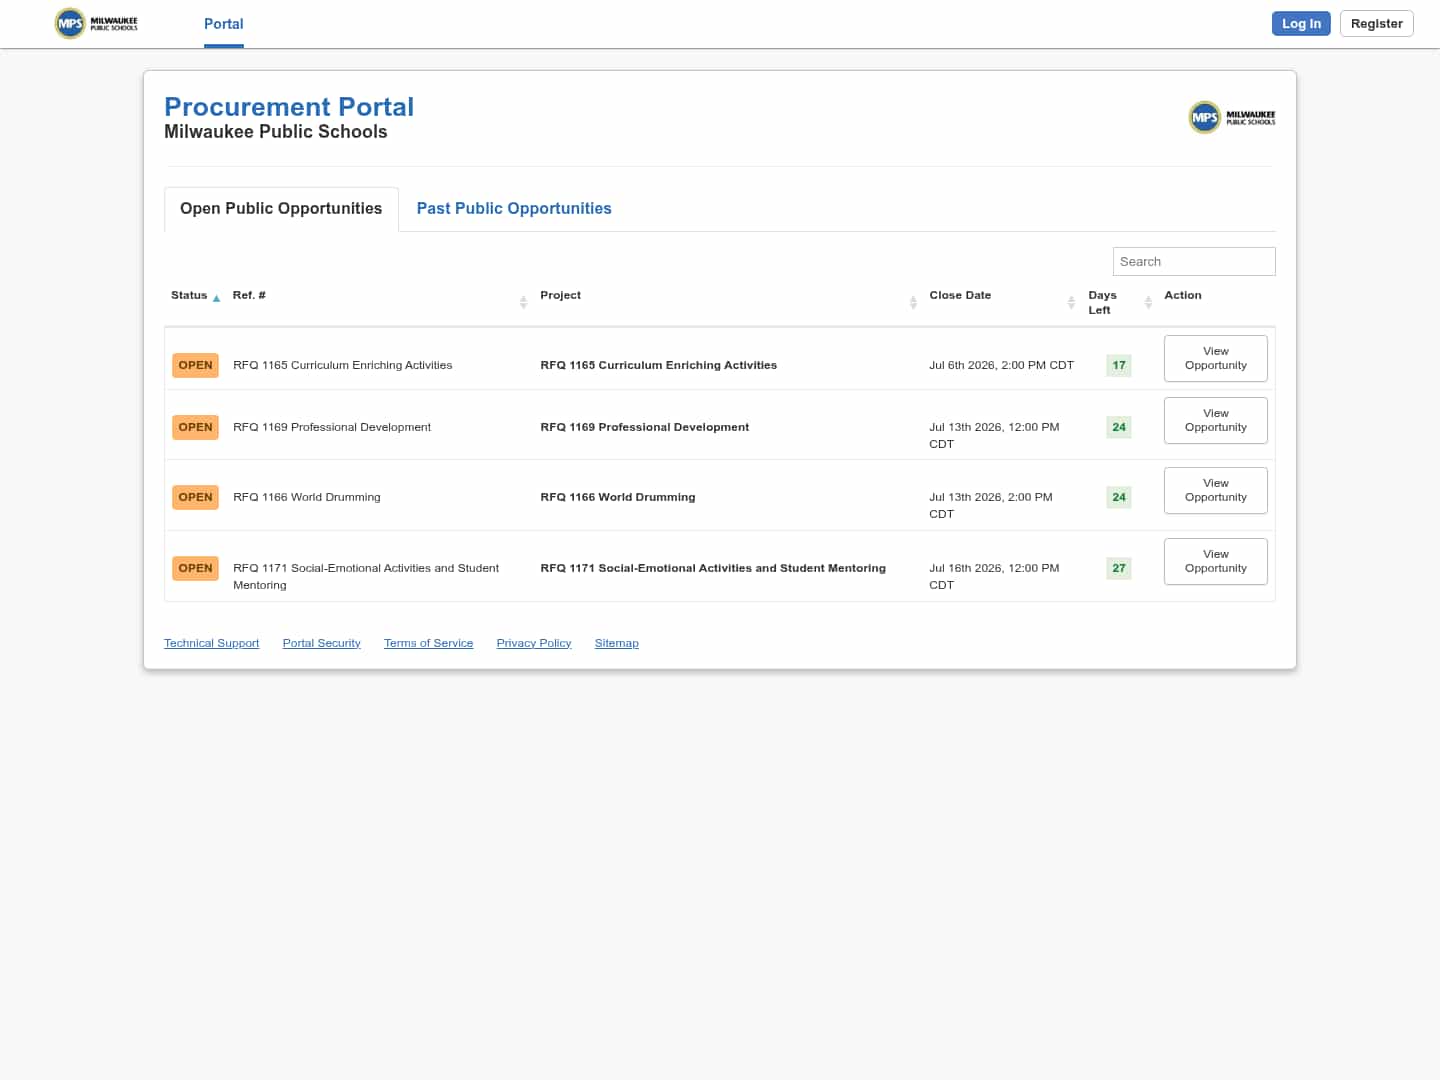
Task: Click the Action column header label
Action: [x=1183, y=295]
